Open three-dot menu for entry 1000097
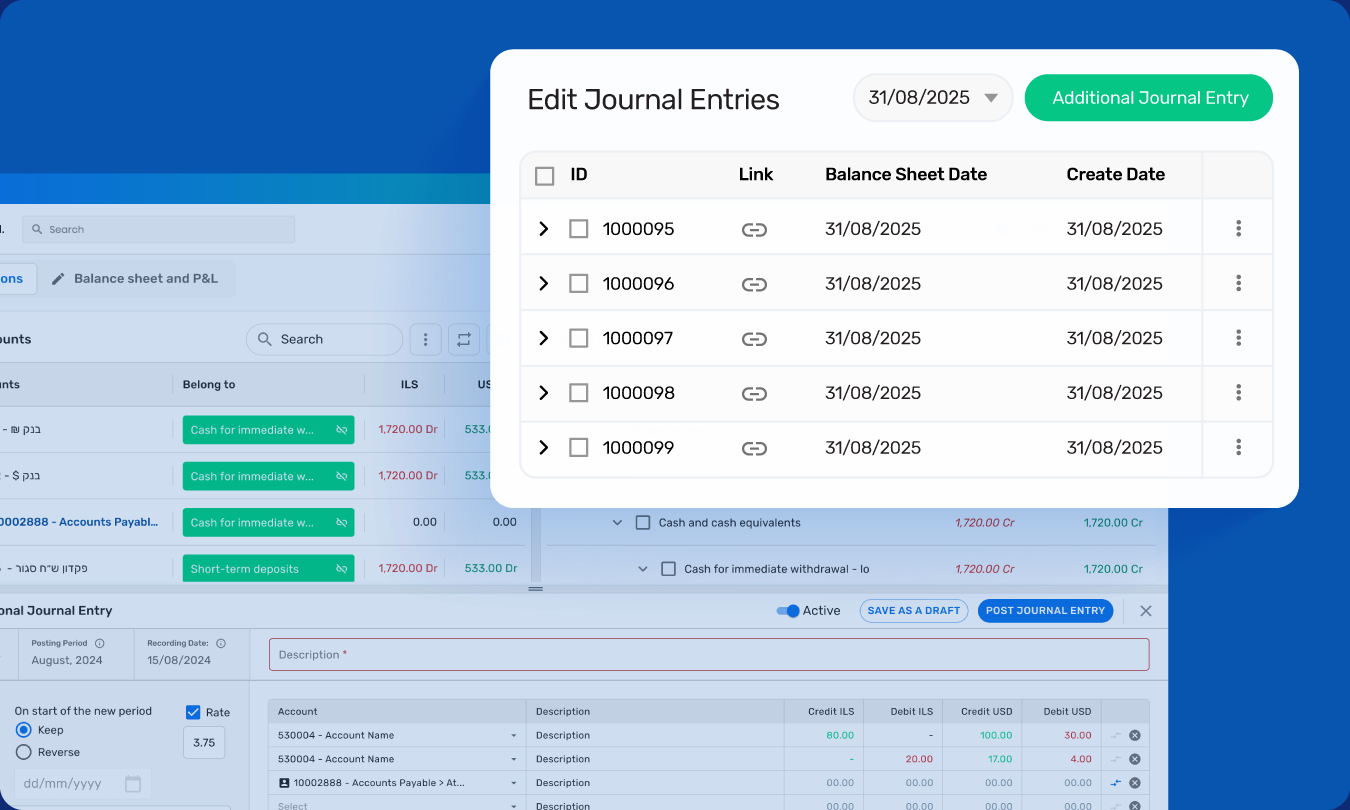This screenshot has width=1350, height=810. click(1238, 338)
